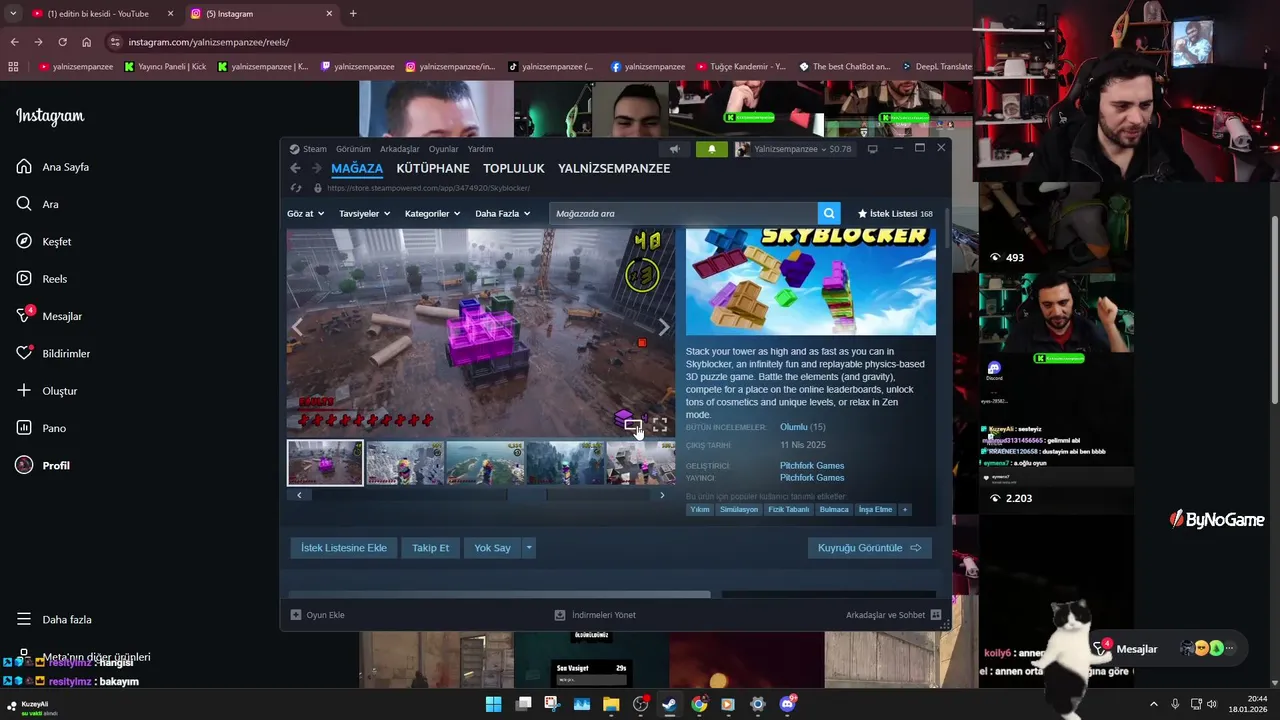This screenshot has width=1280, height=720.
Task: Click Takip Et button
Action: 431,548
